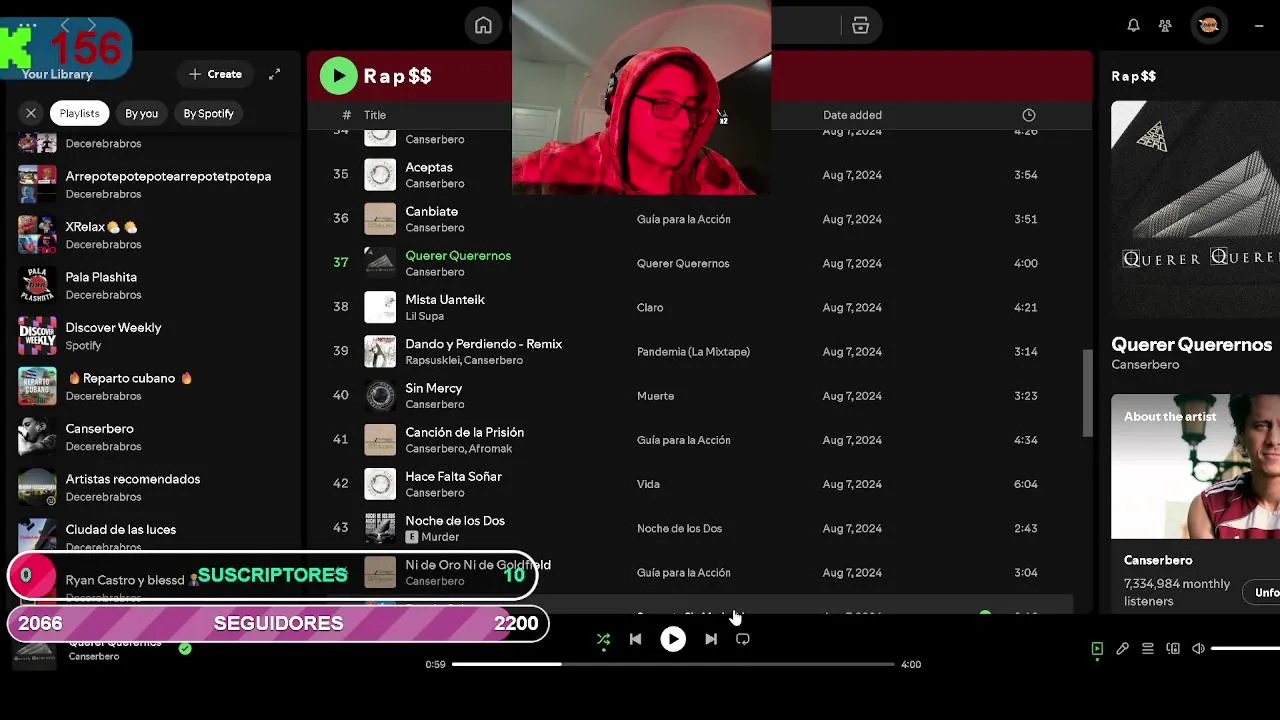Select the Playlists filter chip
The width and height of the screenshot is (1280, 720).
click(79, 113)
